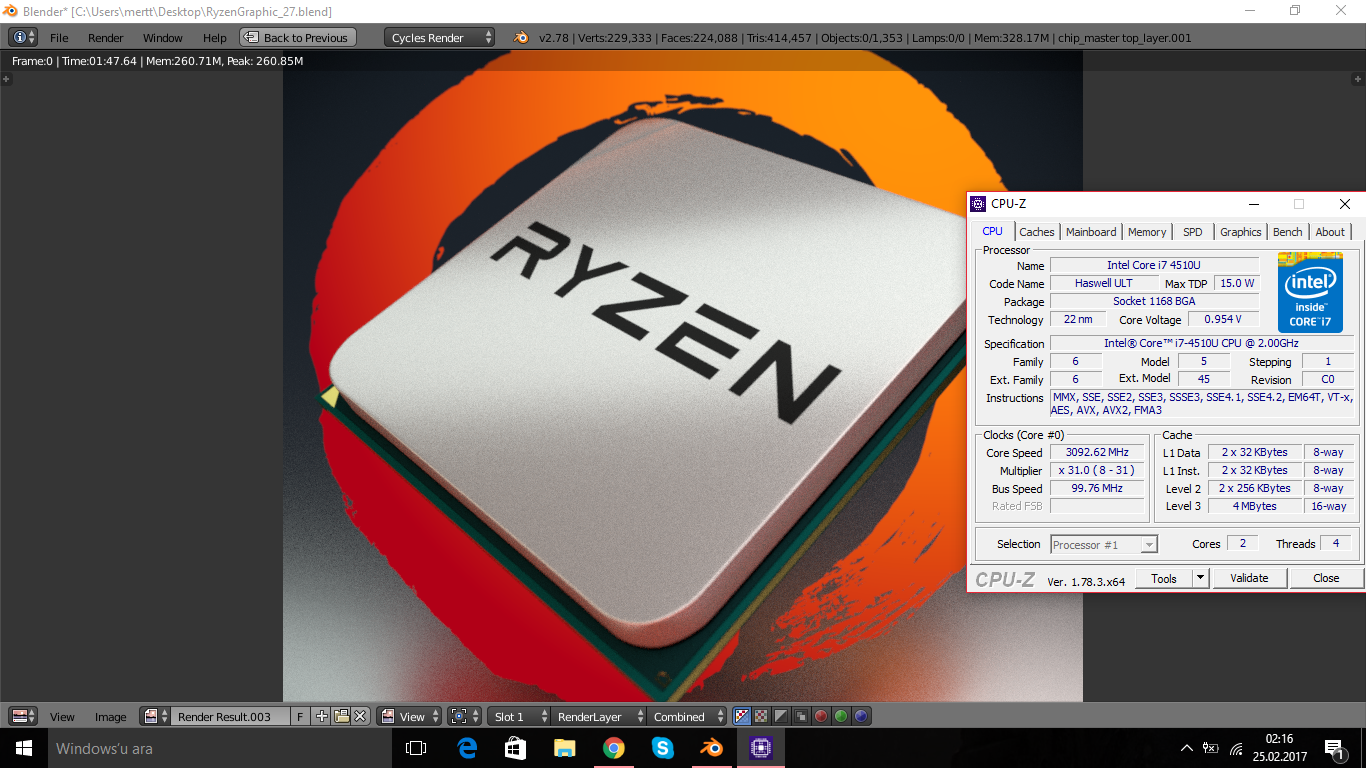The height and width of the screenshot is (768, 1366).
Task: Switch to Google Chrome on the taskbar
Action: point(614,748)
